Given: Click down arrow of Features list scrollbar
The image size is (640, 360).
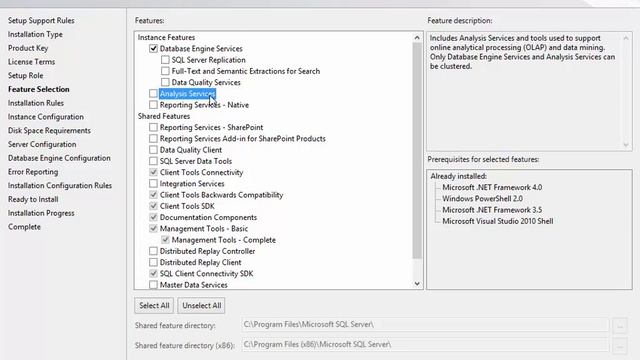Looking at the screenshot, I should 417,284.
